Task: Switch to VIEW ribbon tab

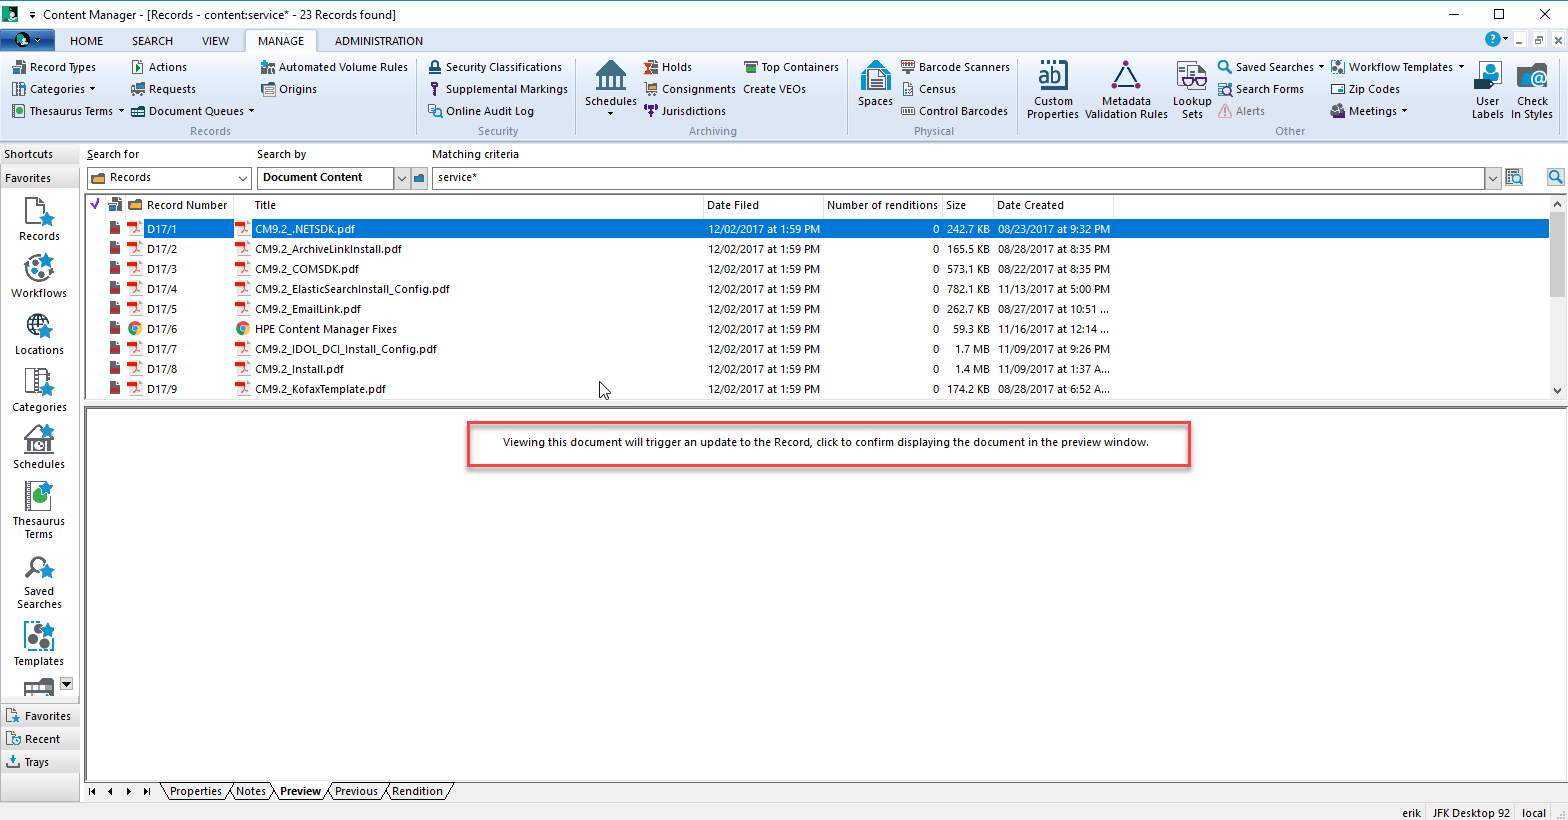Action: [215, 41]
